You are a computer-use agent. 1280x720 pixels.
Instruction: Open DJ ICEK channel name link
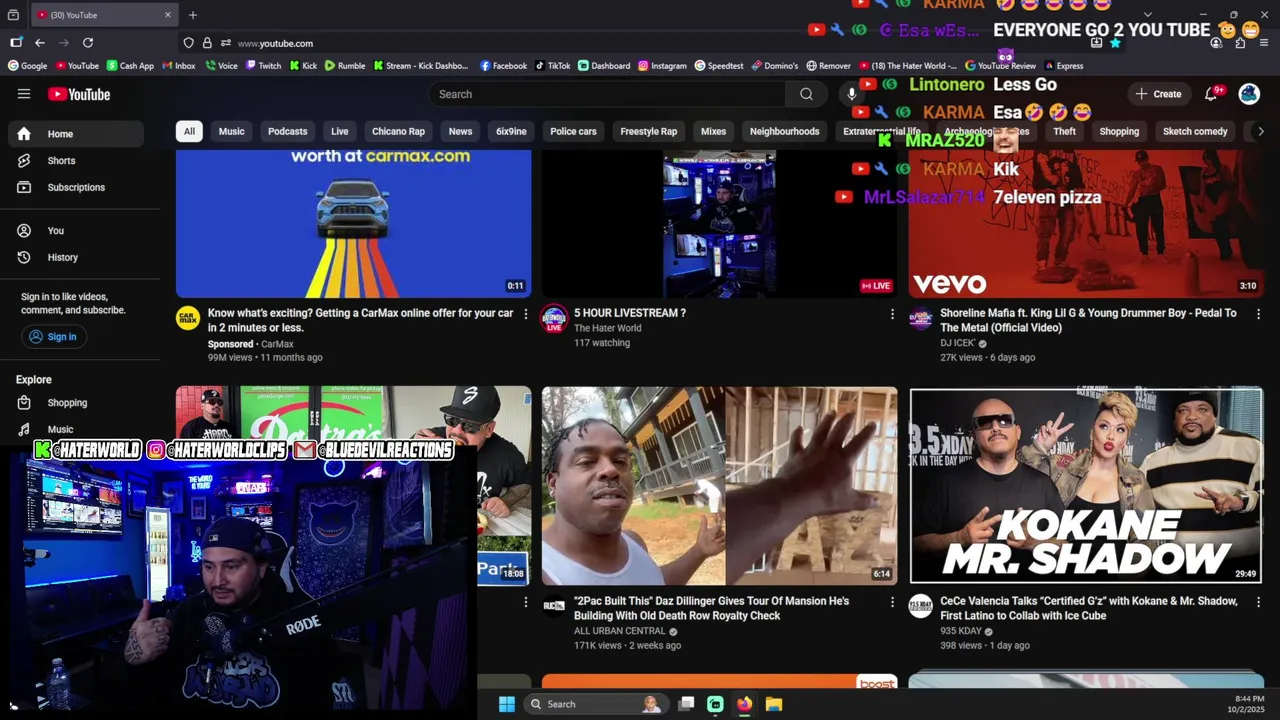957,343
